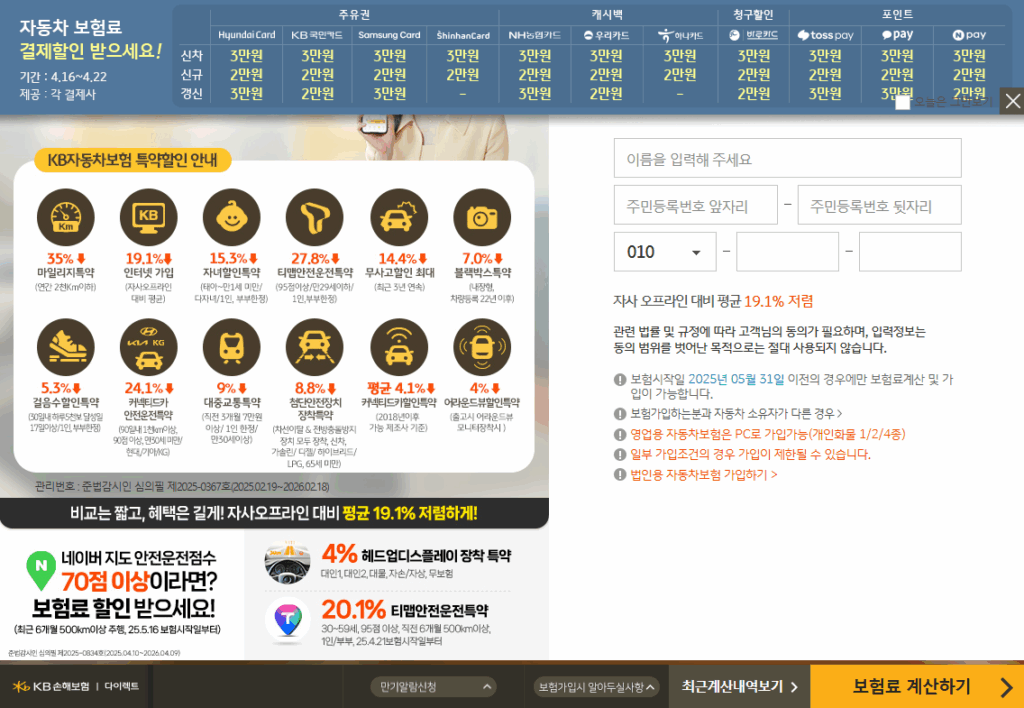Click the 하나카드 column header
1024x708 pixels.
680,35
